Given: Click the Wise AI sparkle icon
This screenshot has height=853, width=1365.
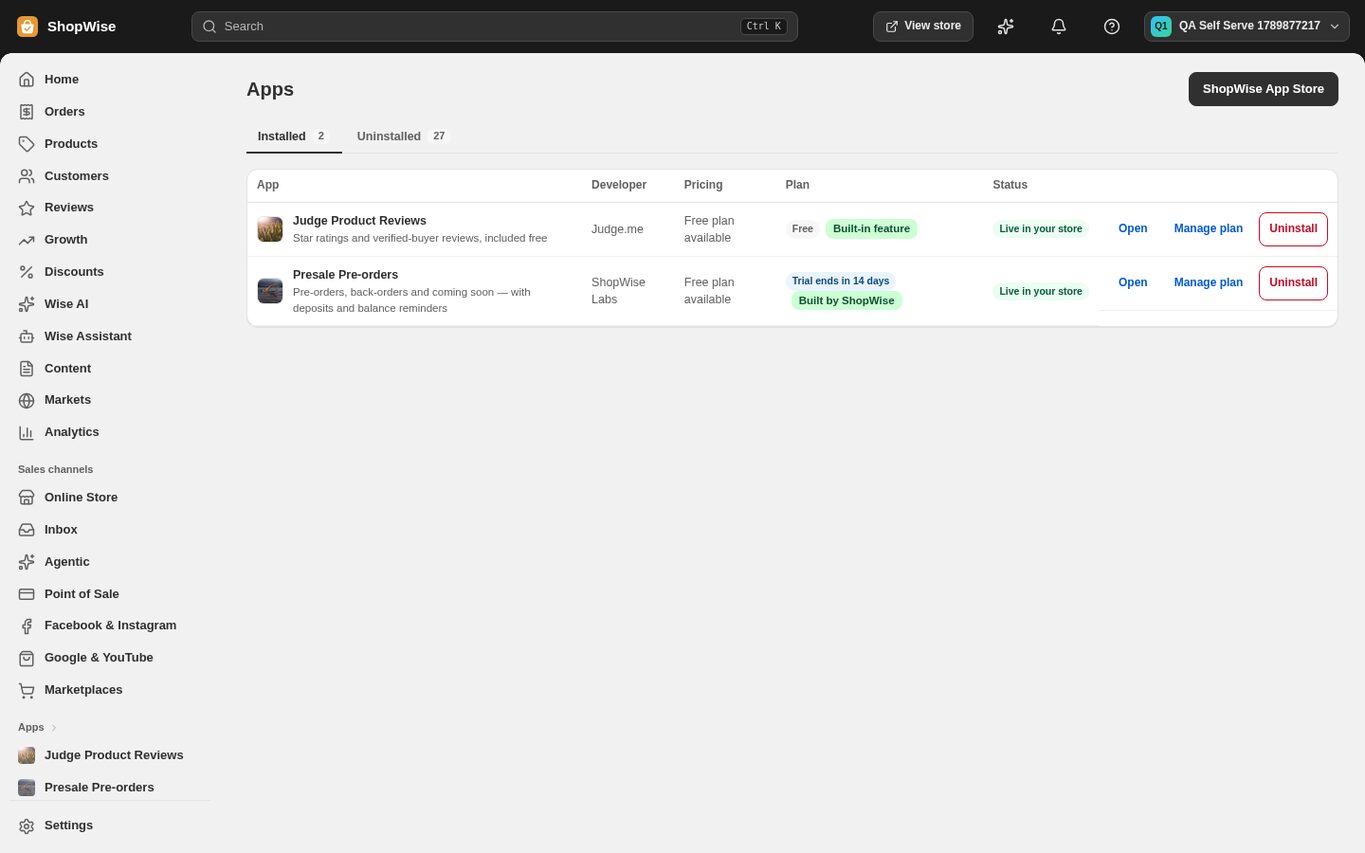Looking at the screenshot, I should pyautogui.click(x=27, y=304).
